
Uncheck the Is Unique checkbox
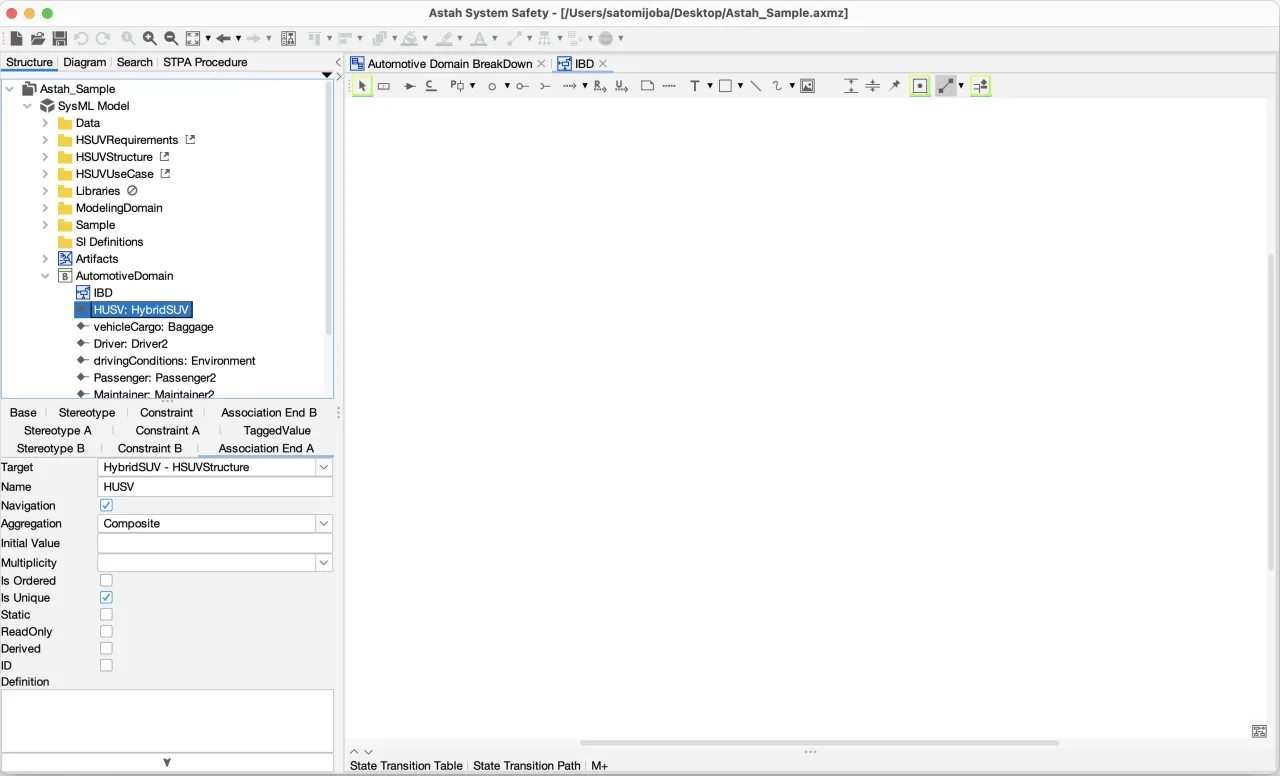106,597
